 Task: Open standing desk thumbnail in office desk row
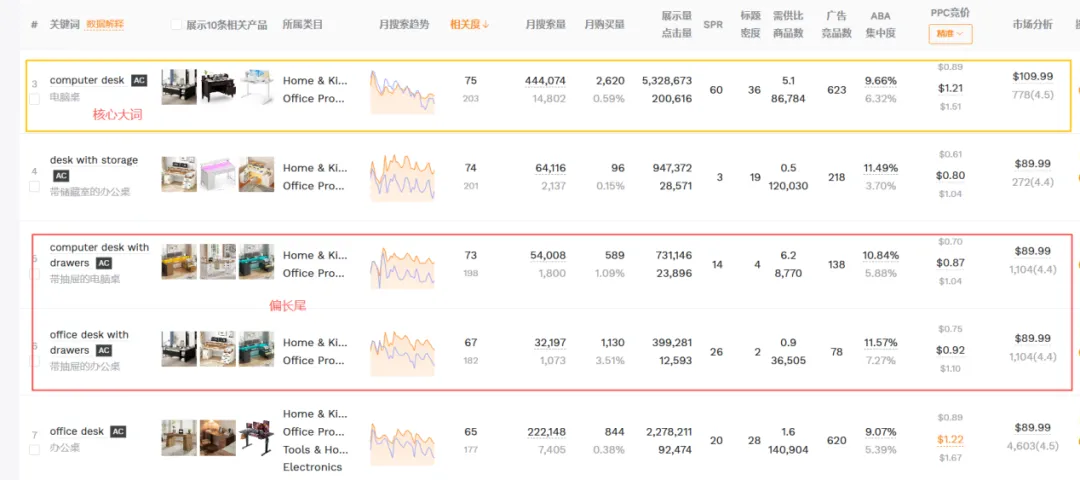click(x=256, y=440)
